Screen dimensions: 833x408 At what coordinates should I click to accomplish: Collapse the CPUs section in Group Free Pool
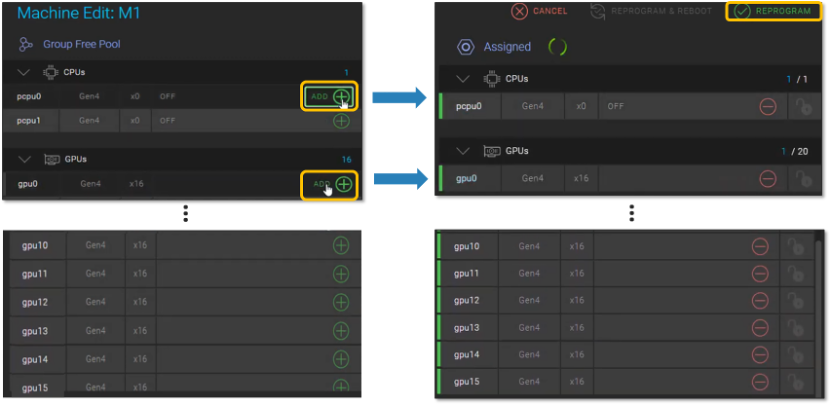click(x=24, y=72)
